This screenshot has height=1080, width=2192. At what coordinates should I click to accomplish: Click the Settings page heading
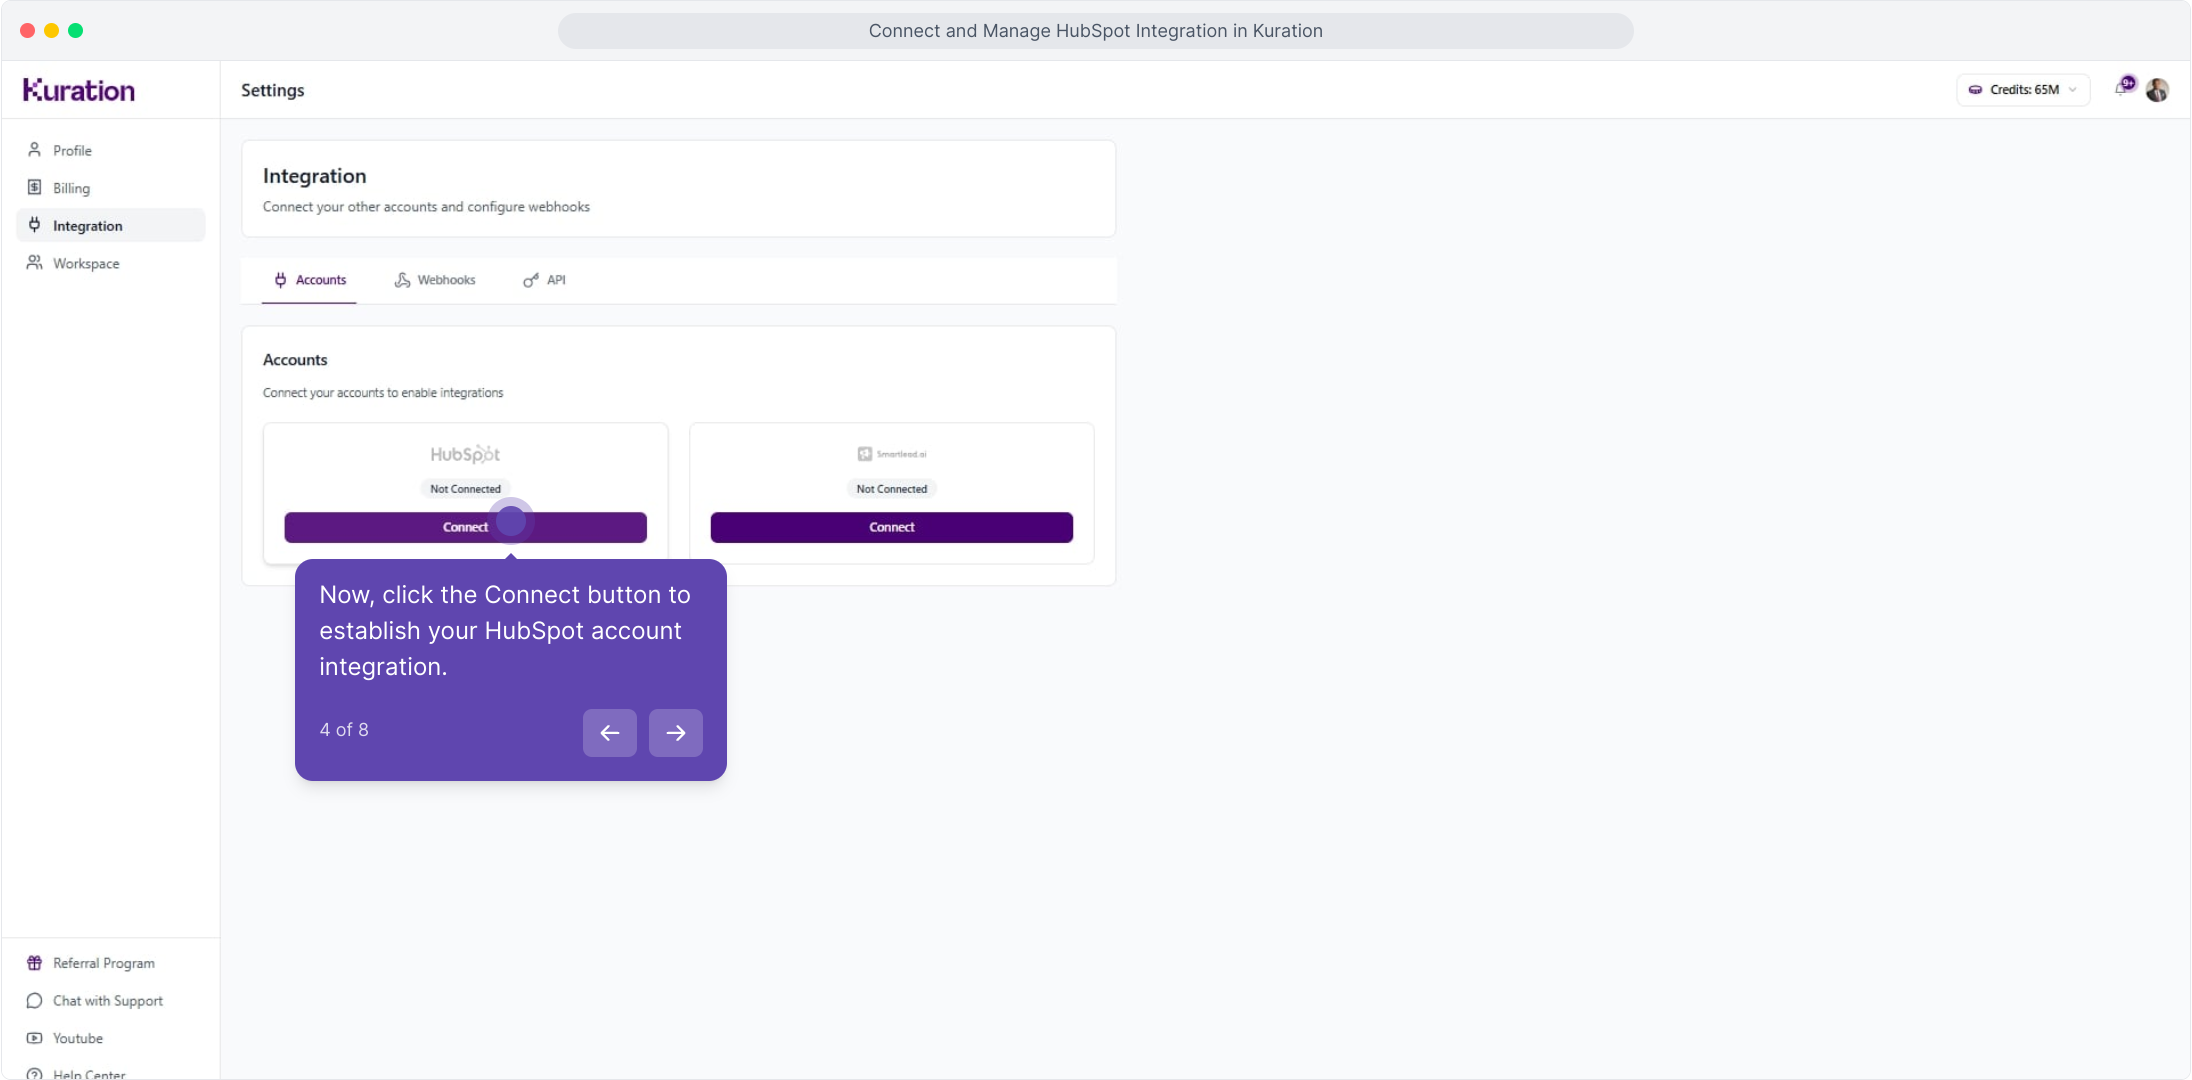273,90
